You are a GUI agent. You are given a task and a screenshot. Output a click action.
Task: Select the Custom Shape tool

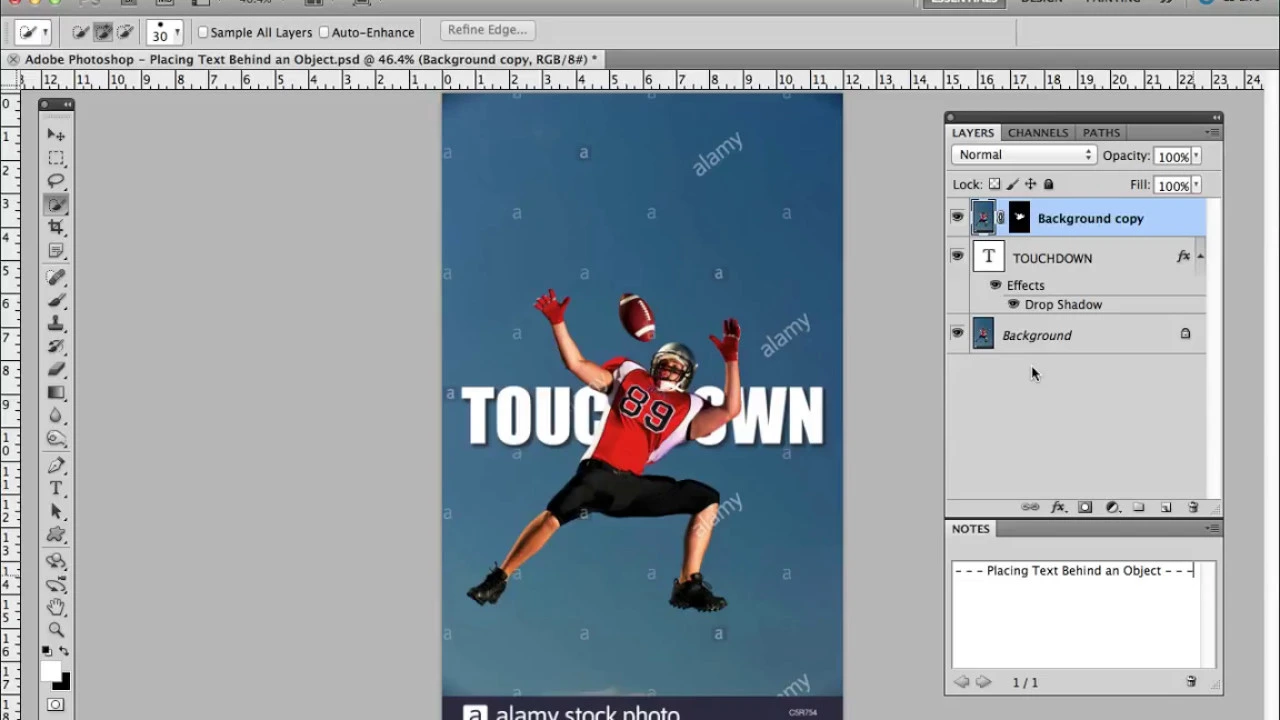point(56,535)
